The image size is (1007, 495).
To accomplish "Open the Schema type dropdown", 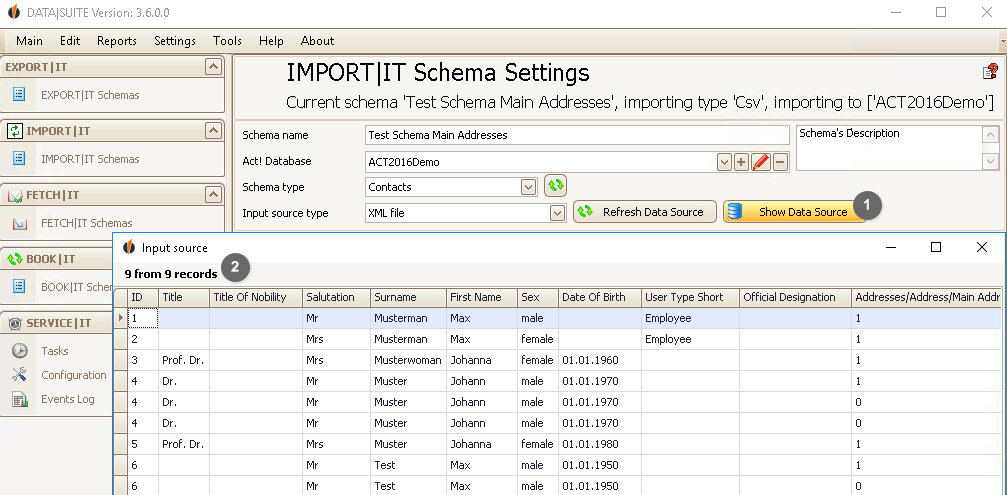I will pyautogui.click(x=529, y=187).
